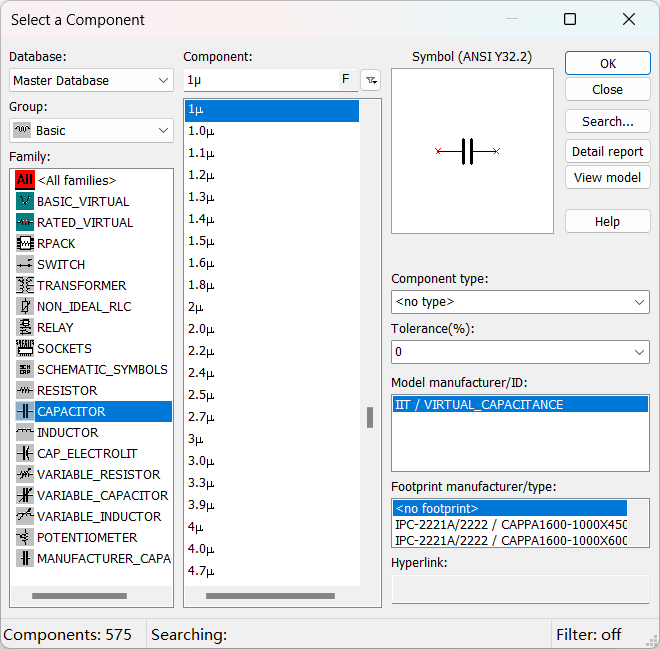Click the SWITCH family icon
Viewport: 660px width, 649px height.
click(x=25, y=264)
